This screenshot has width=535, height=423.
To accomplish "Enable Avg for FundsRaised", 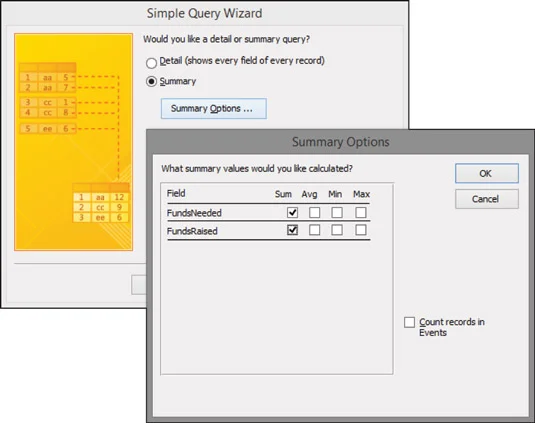I will 314,230.
